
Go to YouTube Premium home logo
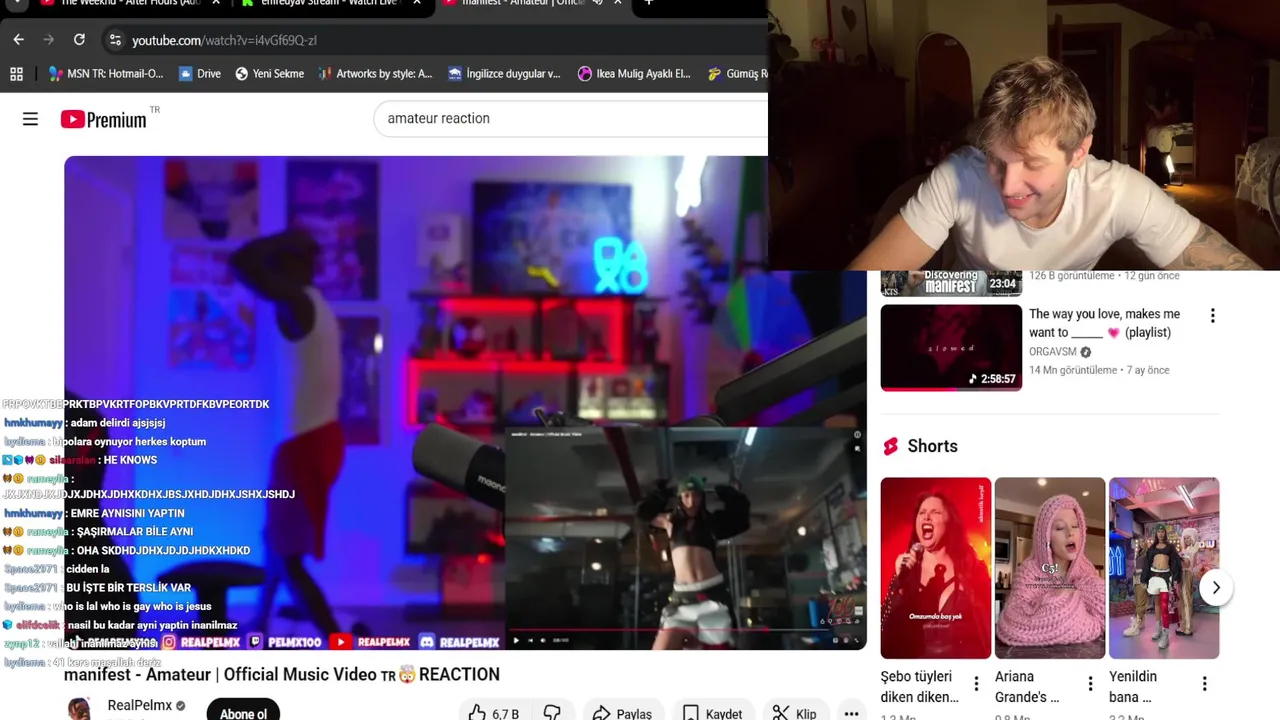[103, 119]
